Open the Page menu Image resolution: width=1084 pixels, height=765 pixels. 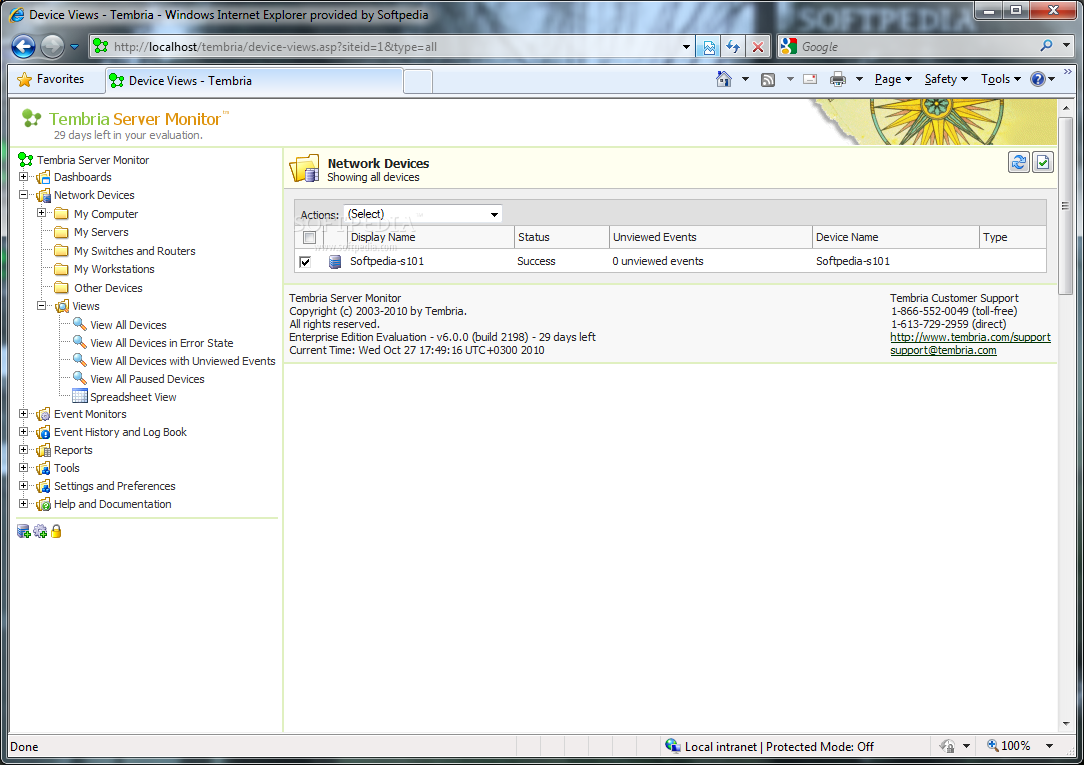click(893, 79)
